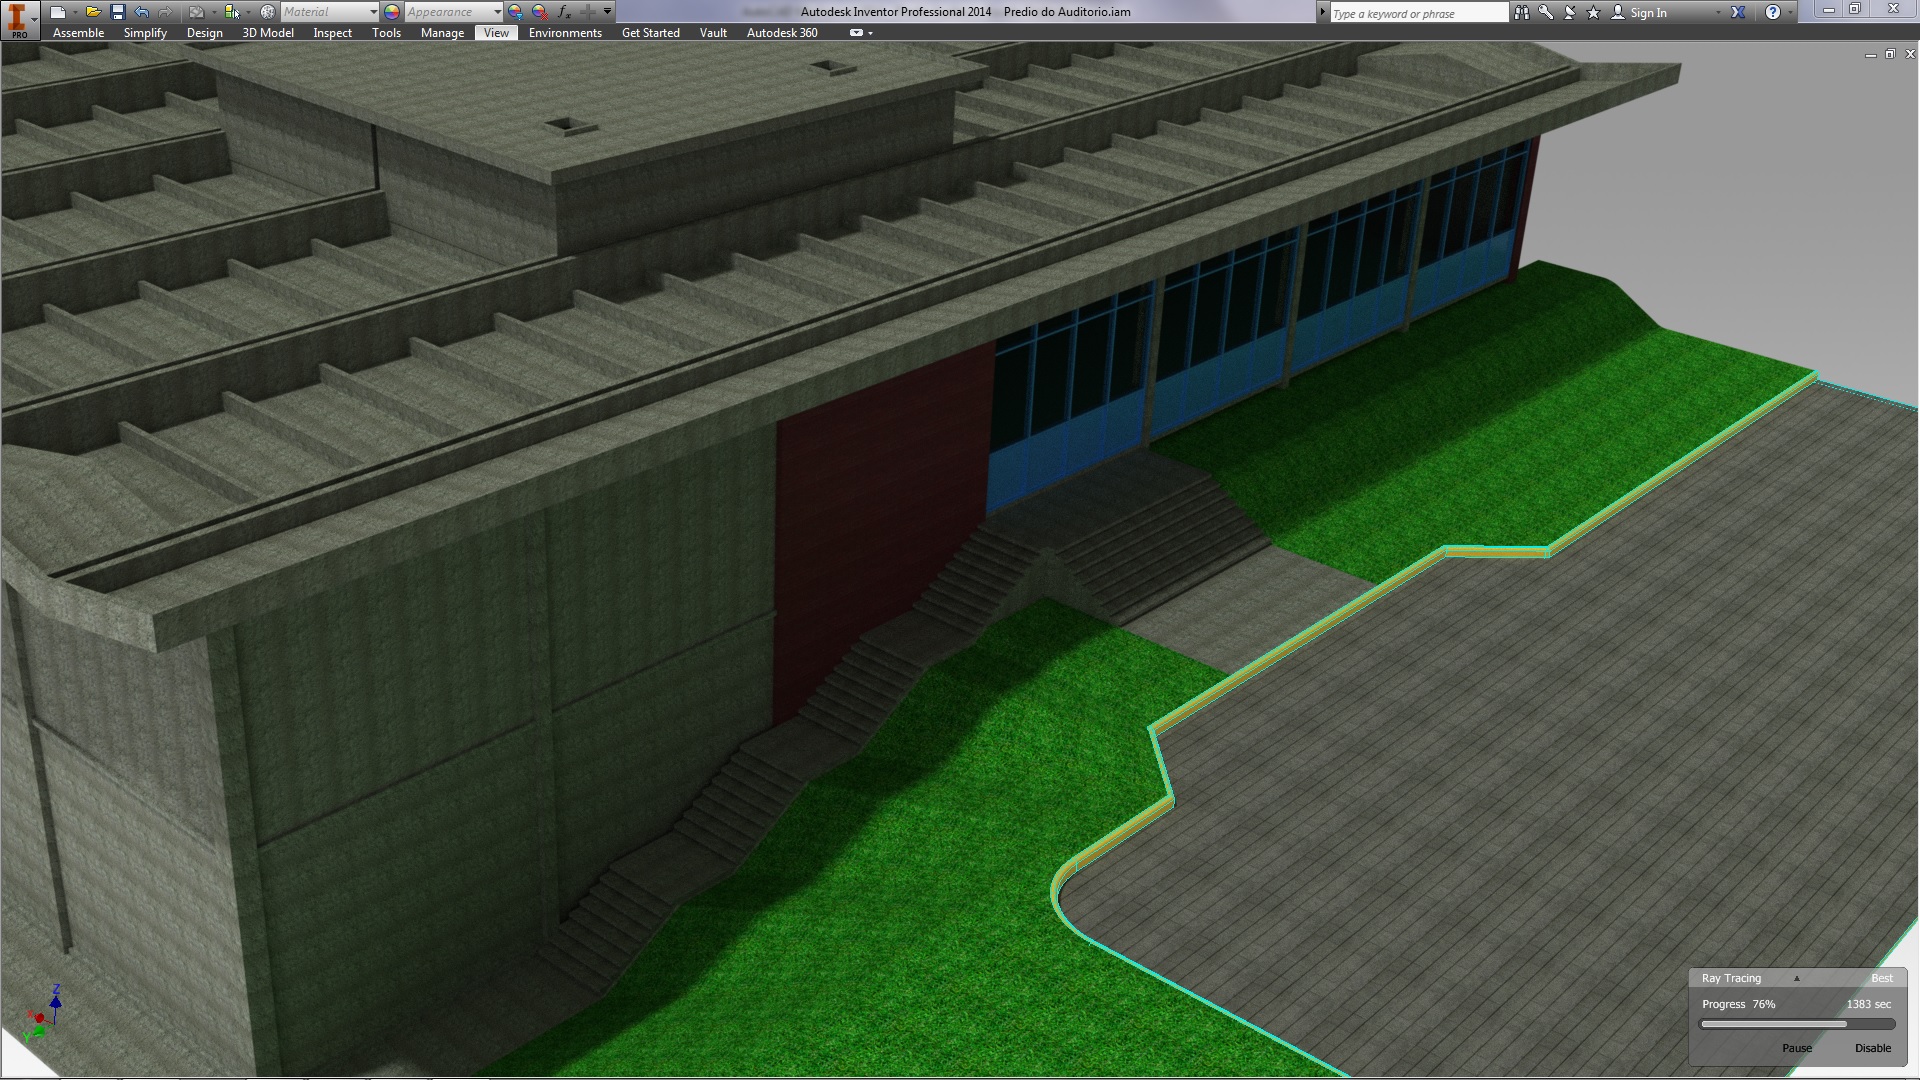Open the Material dropdown
Screen dimensions: 1920x1080
pos(373,12)
